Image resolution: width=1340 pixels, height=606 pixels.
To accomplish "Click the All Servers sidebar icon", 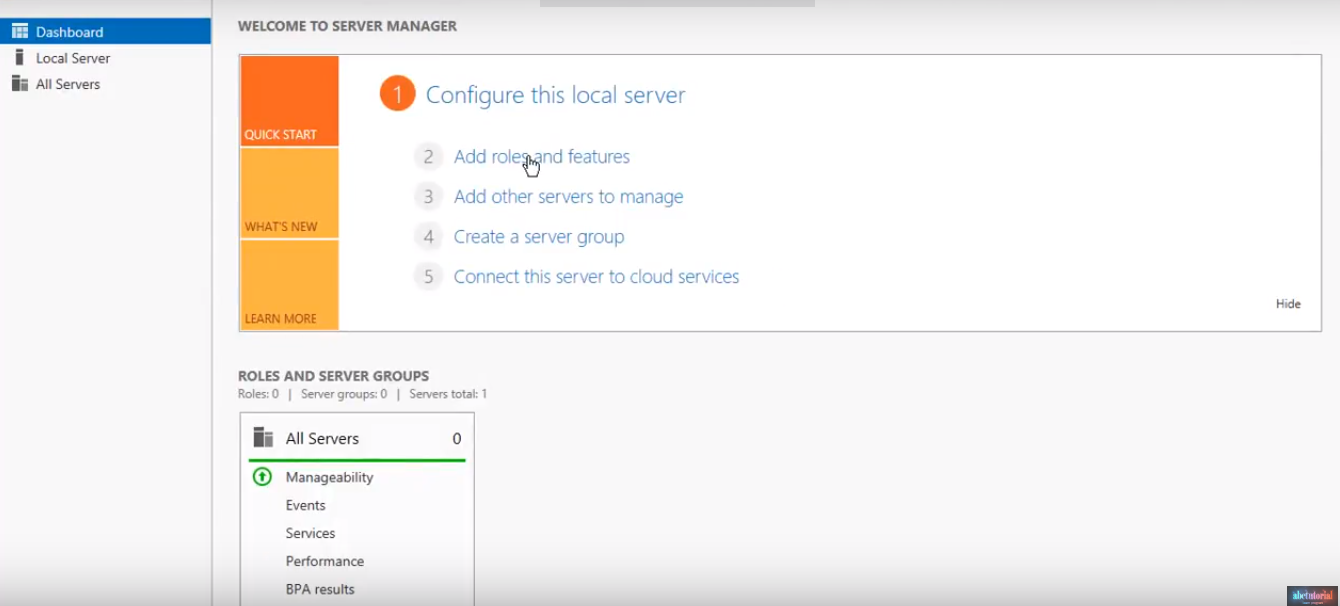I will 20,84.
